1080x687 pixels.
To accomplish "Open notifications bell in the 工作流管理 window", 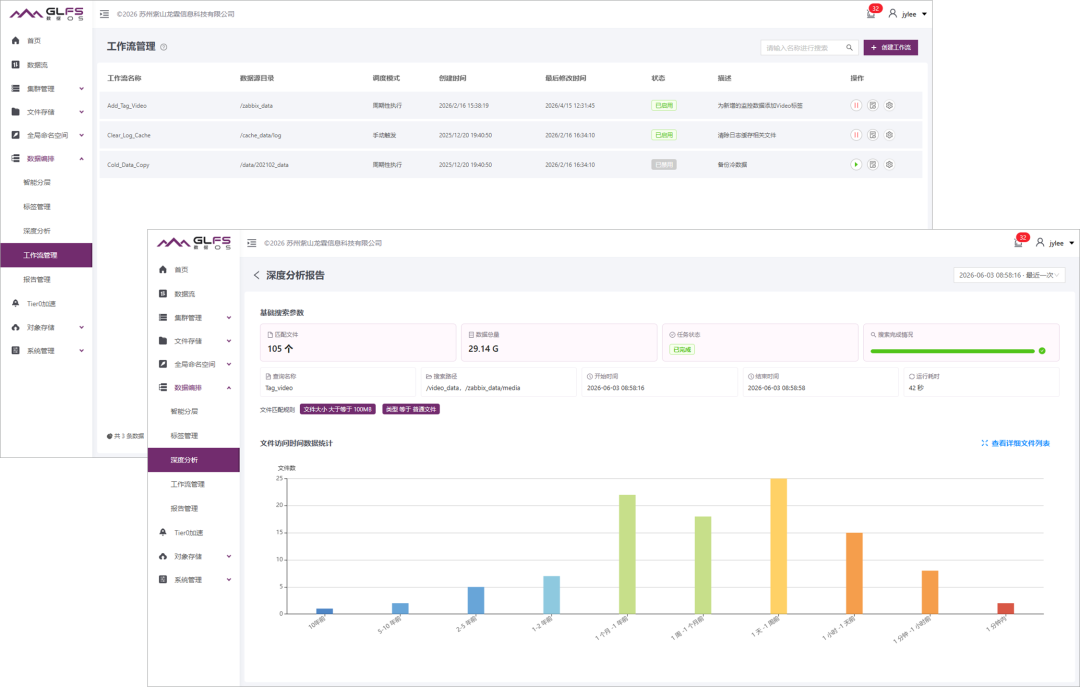I will point(871,14).
